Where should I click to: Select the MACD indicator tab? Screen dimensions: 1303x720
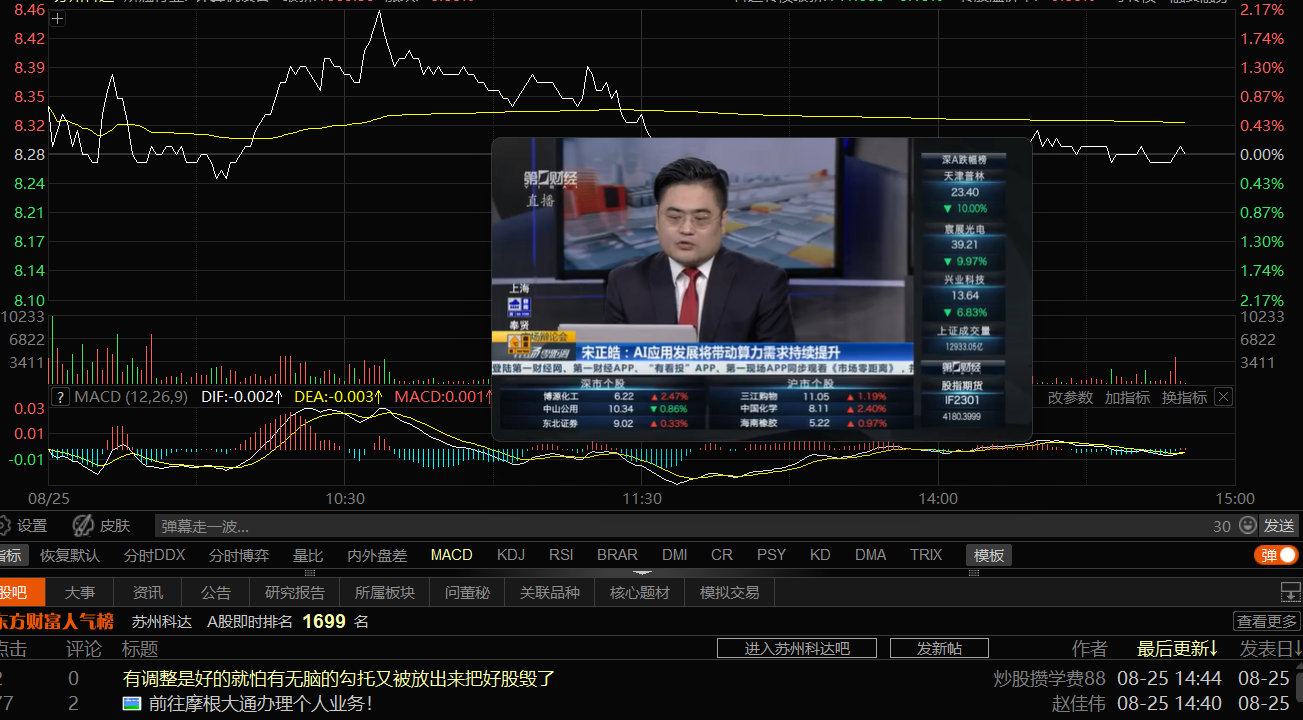click(x=451, y=555)
